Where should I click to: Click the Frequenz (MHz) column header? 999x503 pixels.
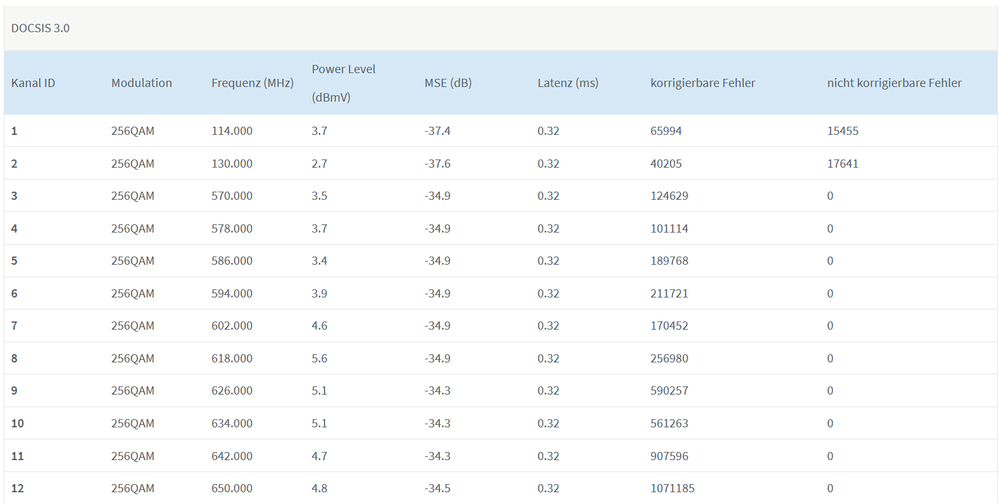(252, 83)
